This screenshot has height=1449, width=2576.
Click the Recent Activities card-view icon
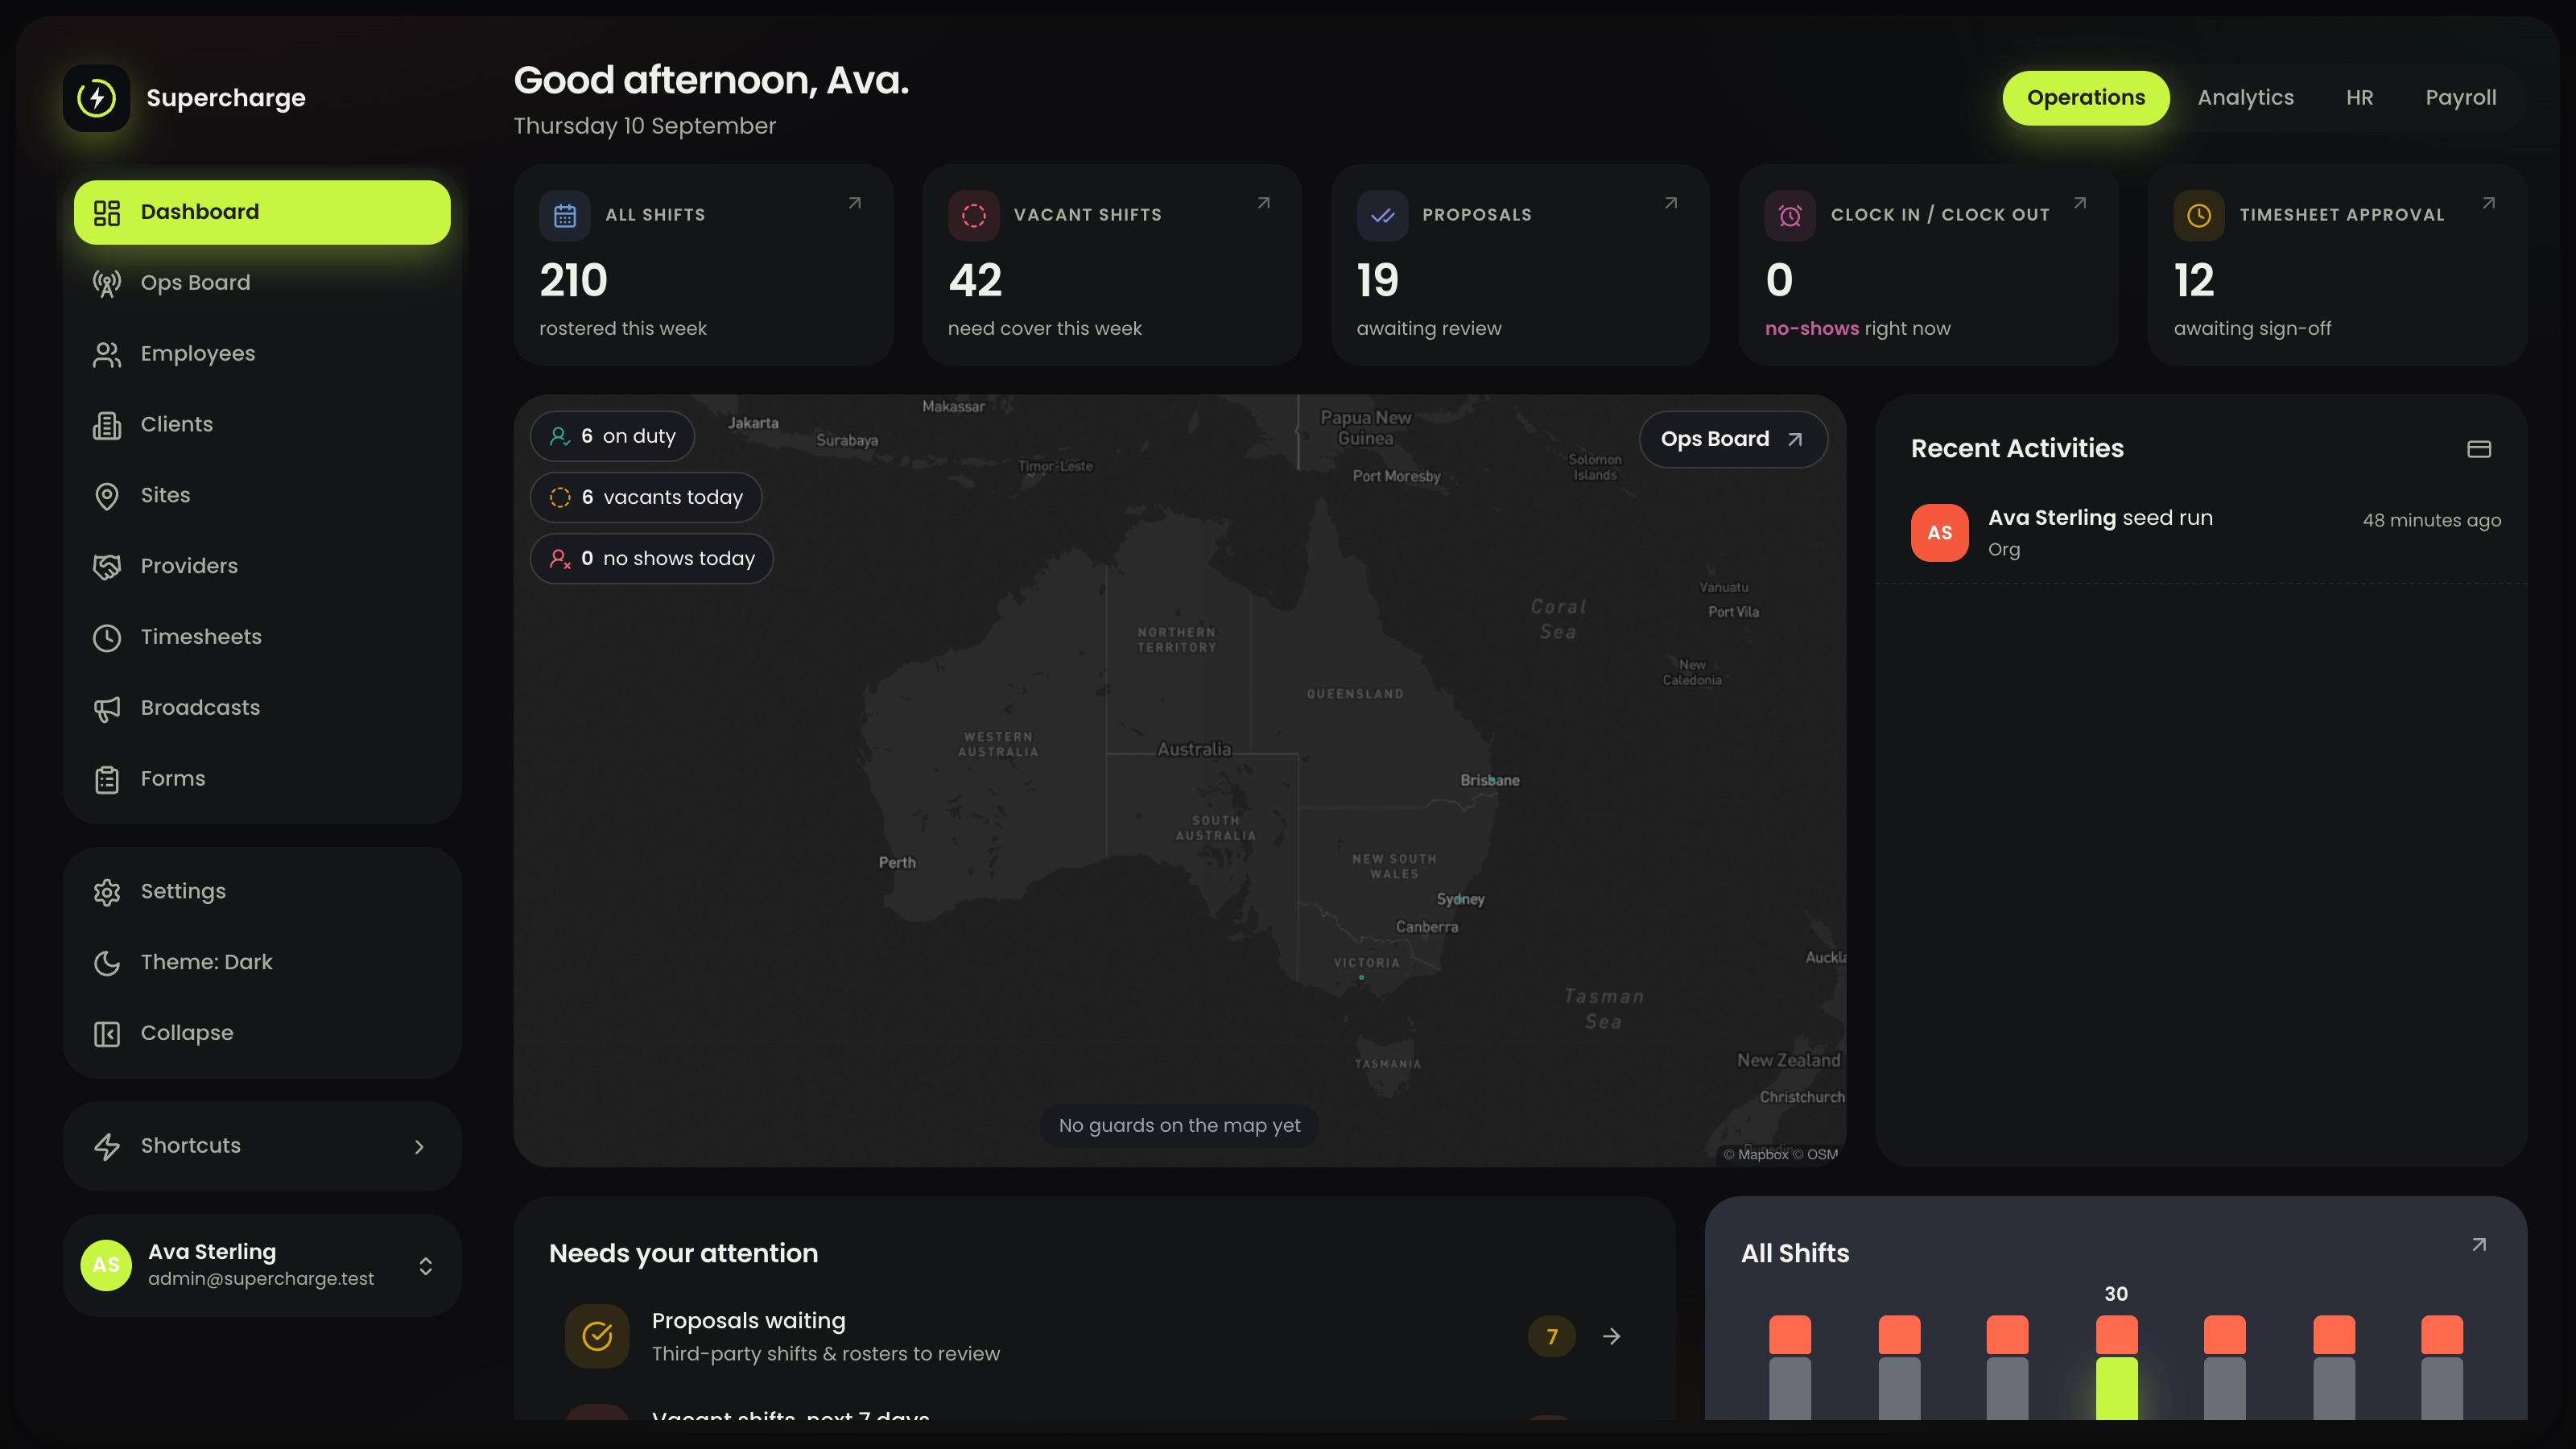(2479, 449)
